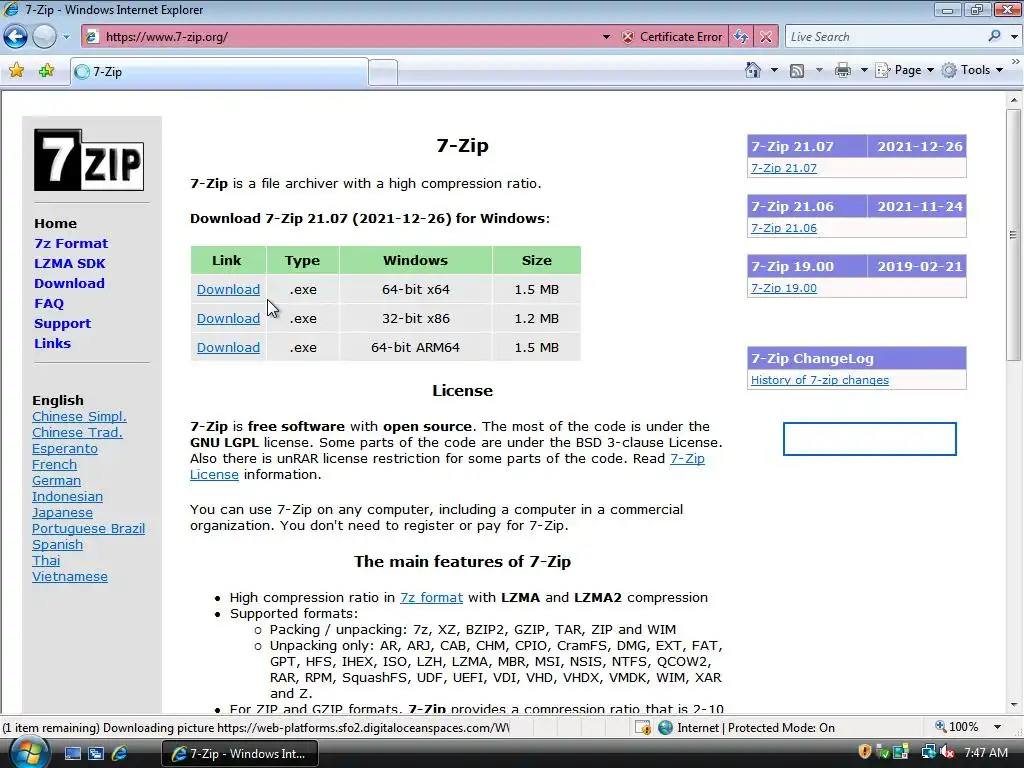Open the 7z format features link
Image resolution: width=1024 pixels, height=768 pixels.
point(431,598)
